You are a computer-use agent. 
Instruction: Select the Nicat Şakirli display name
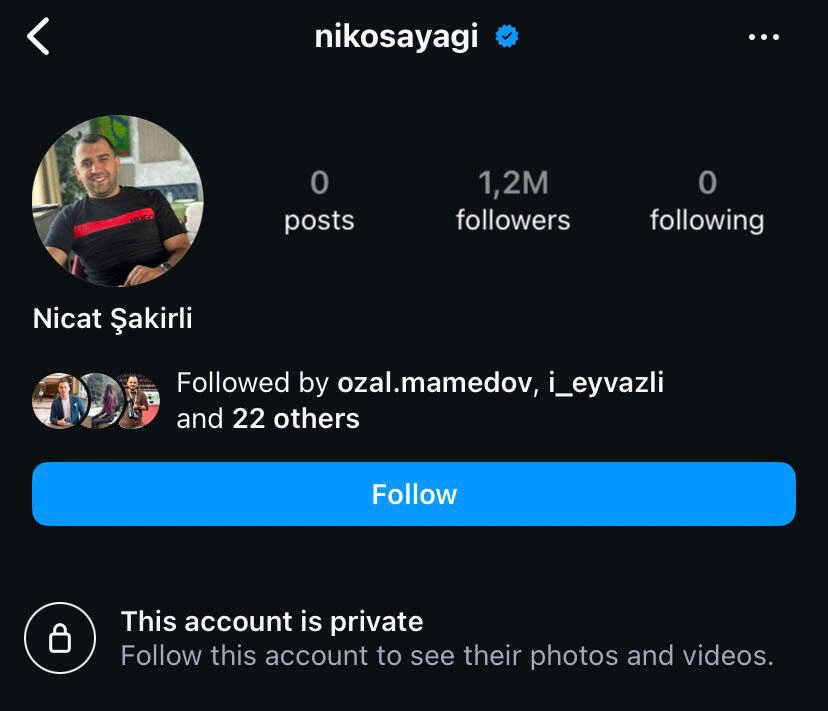click(113, 319)
